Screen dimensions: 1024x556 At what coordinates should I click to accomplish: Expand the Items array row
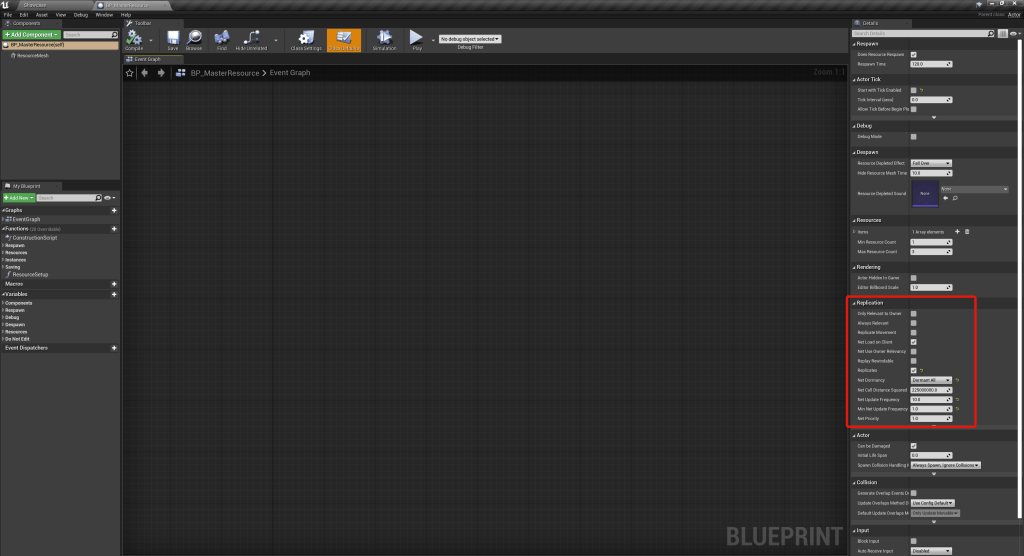(x=854, y=232)
